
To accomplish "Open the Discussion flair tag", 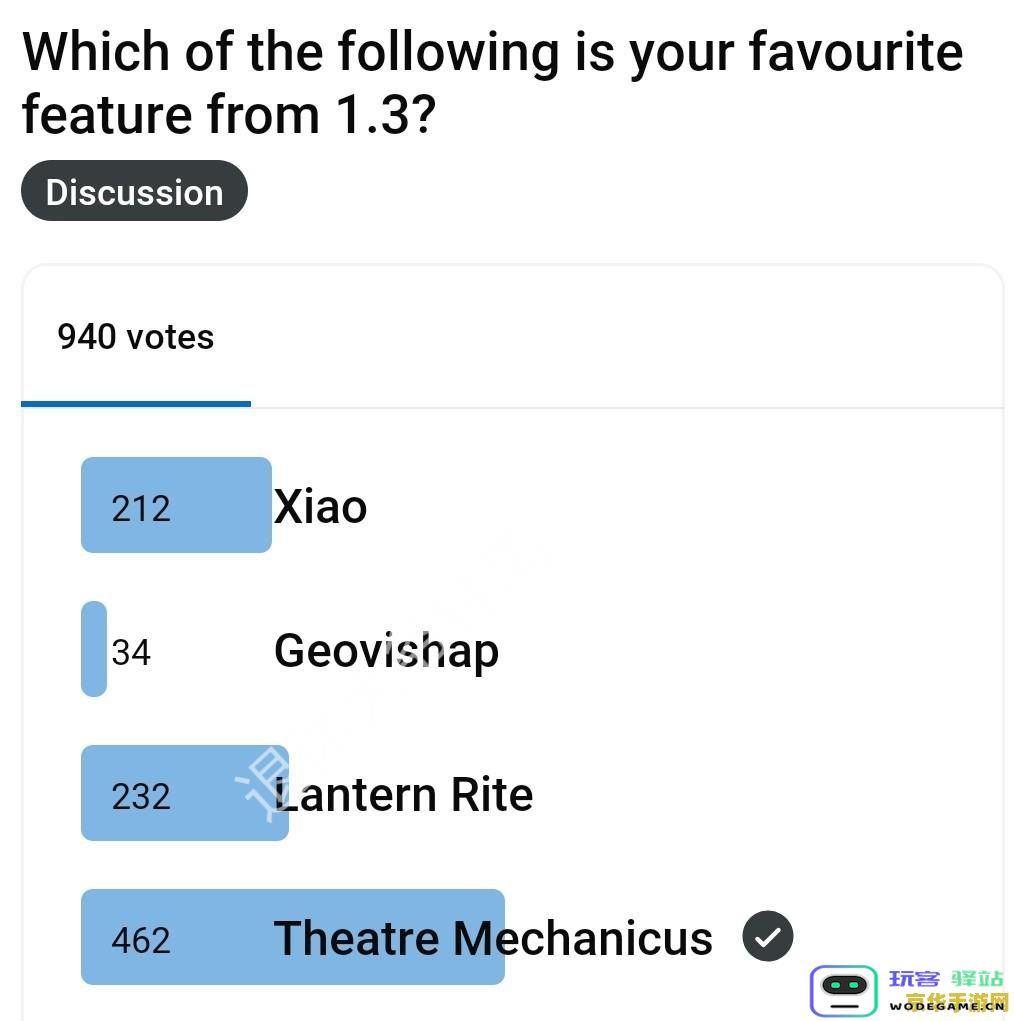I will 134,191.
